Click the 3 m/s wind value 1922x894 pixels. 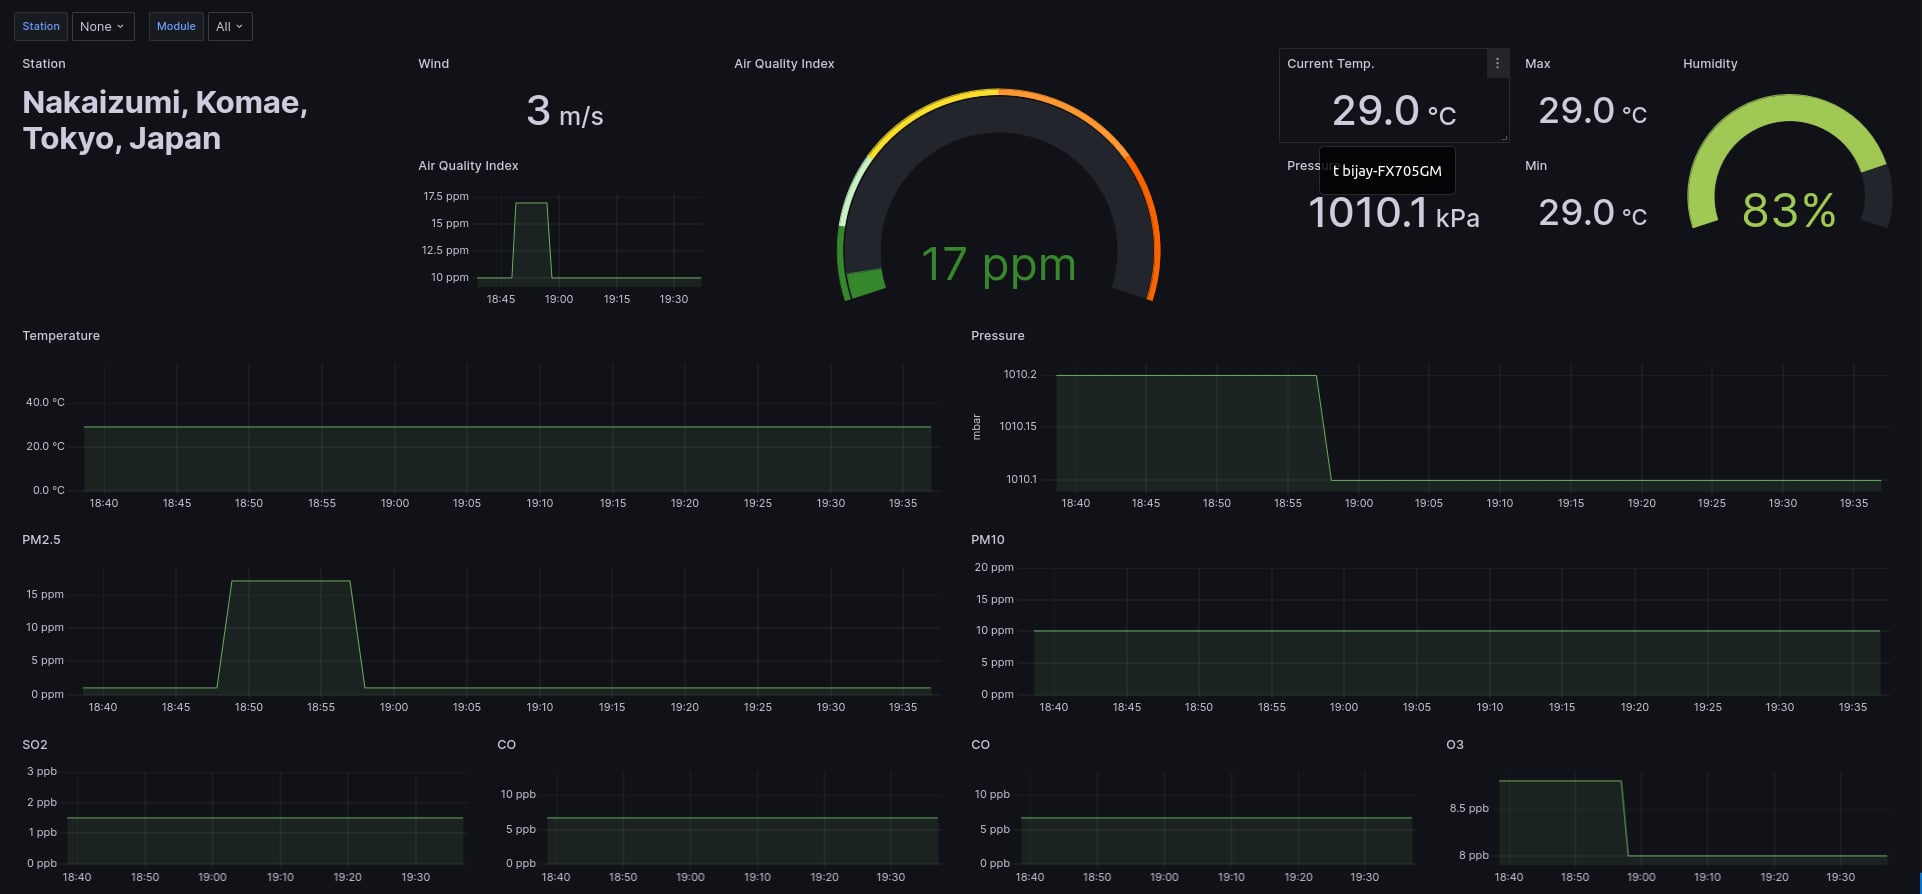pyautogui.click(x=565, y=111)
